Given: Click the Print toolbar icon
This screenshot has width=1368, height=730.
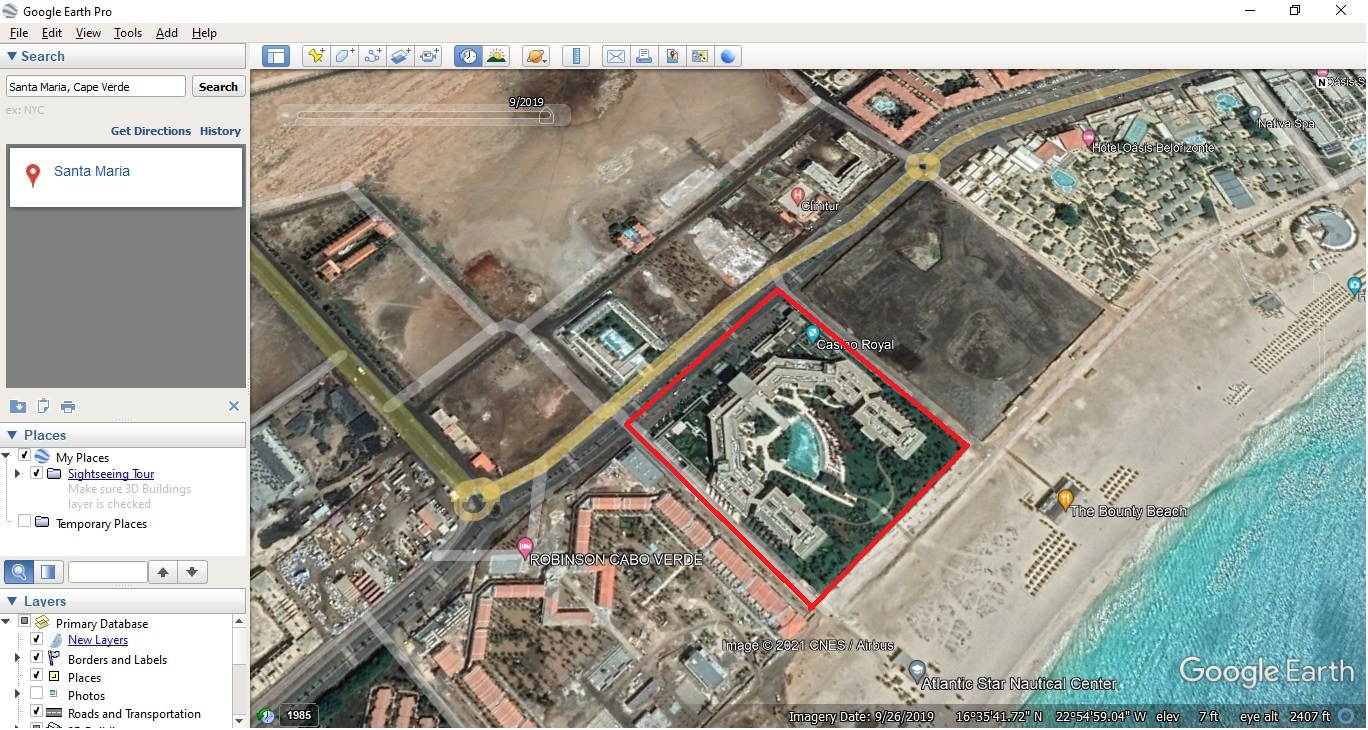Looking at the screenshot, I should point(644,56).
